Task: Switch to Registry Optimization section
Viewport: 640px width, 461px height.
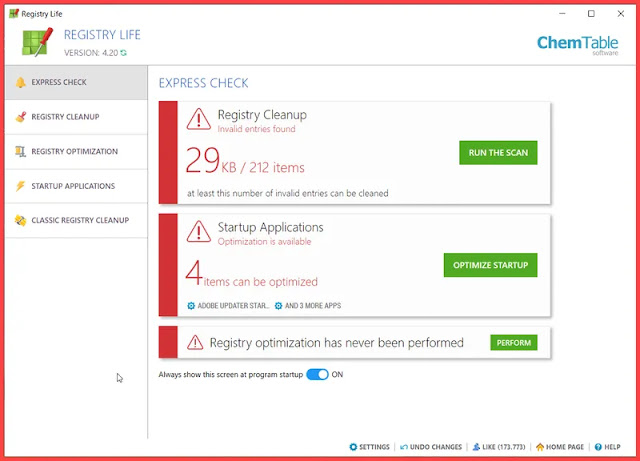Action: (76, 151)
